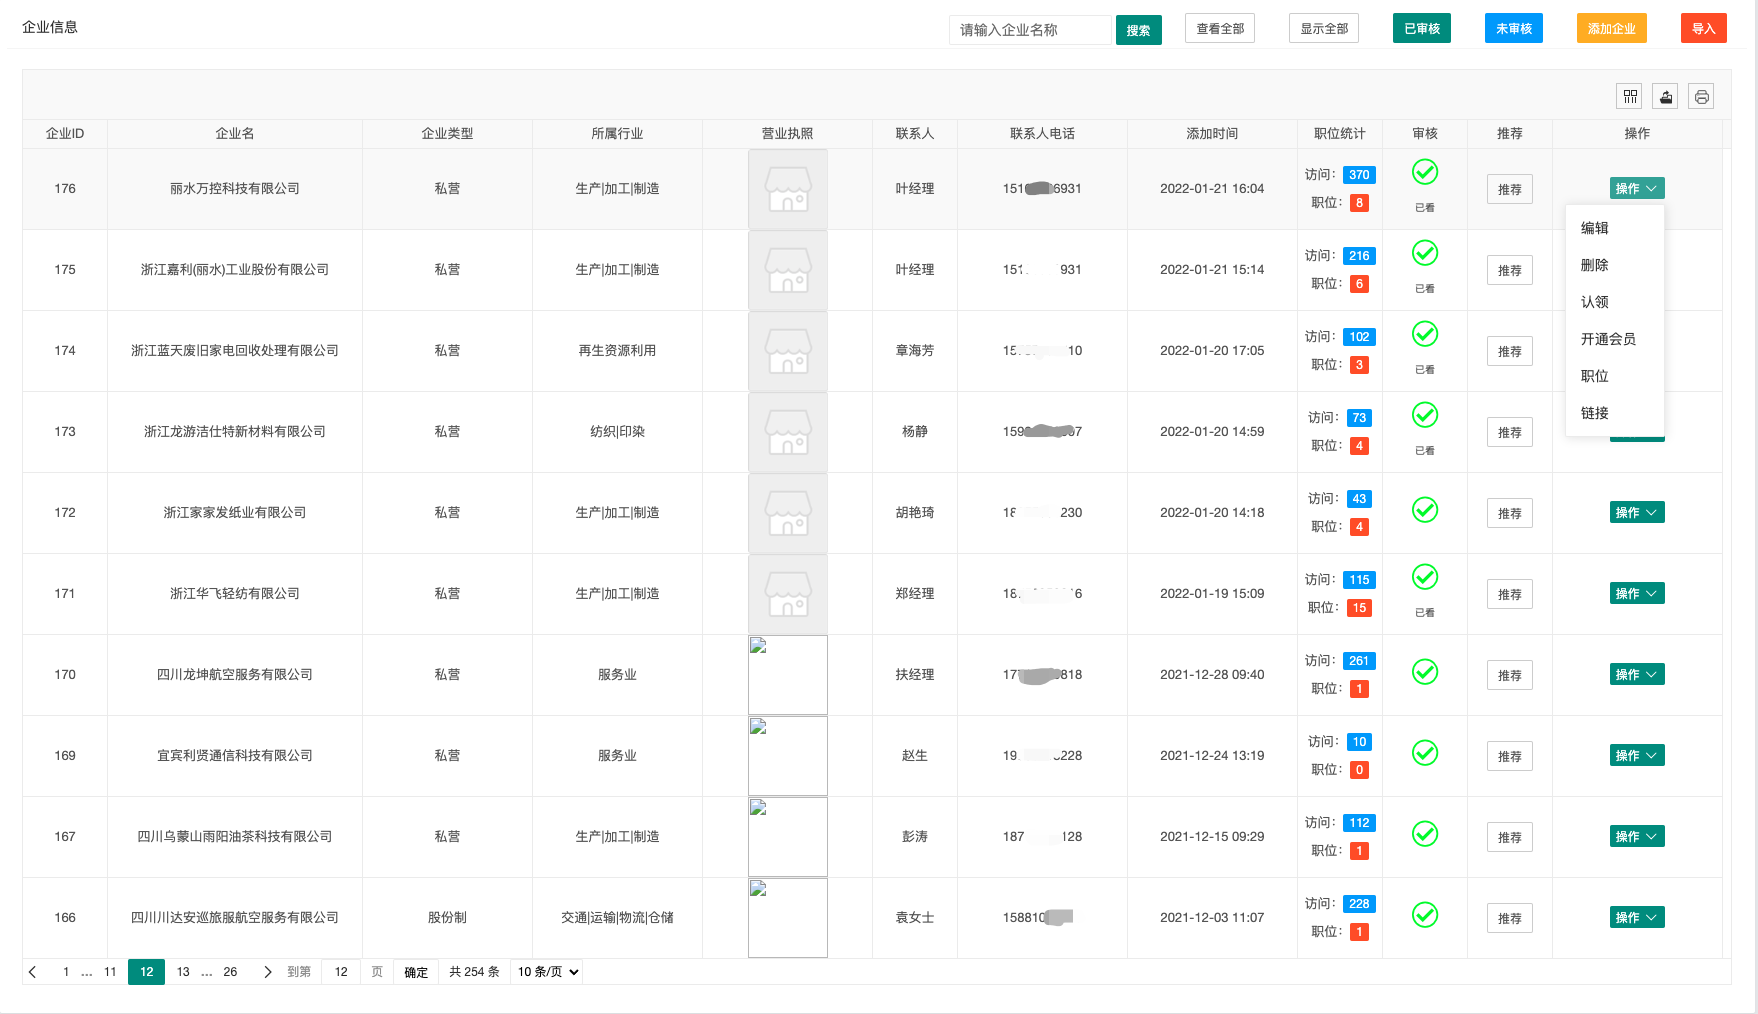Choose 认领 from the action menu
The height and width of the screenshot is (1014, 1758).
point(1615,302)
